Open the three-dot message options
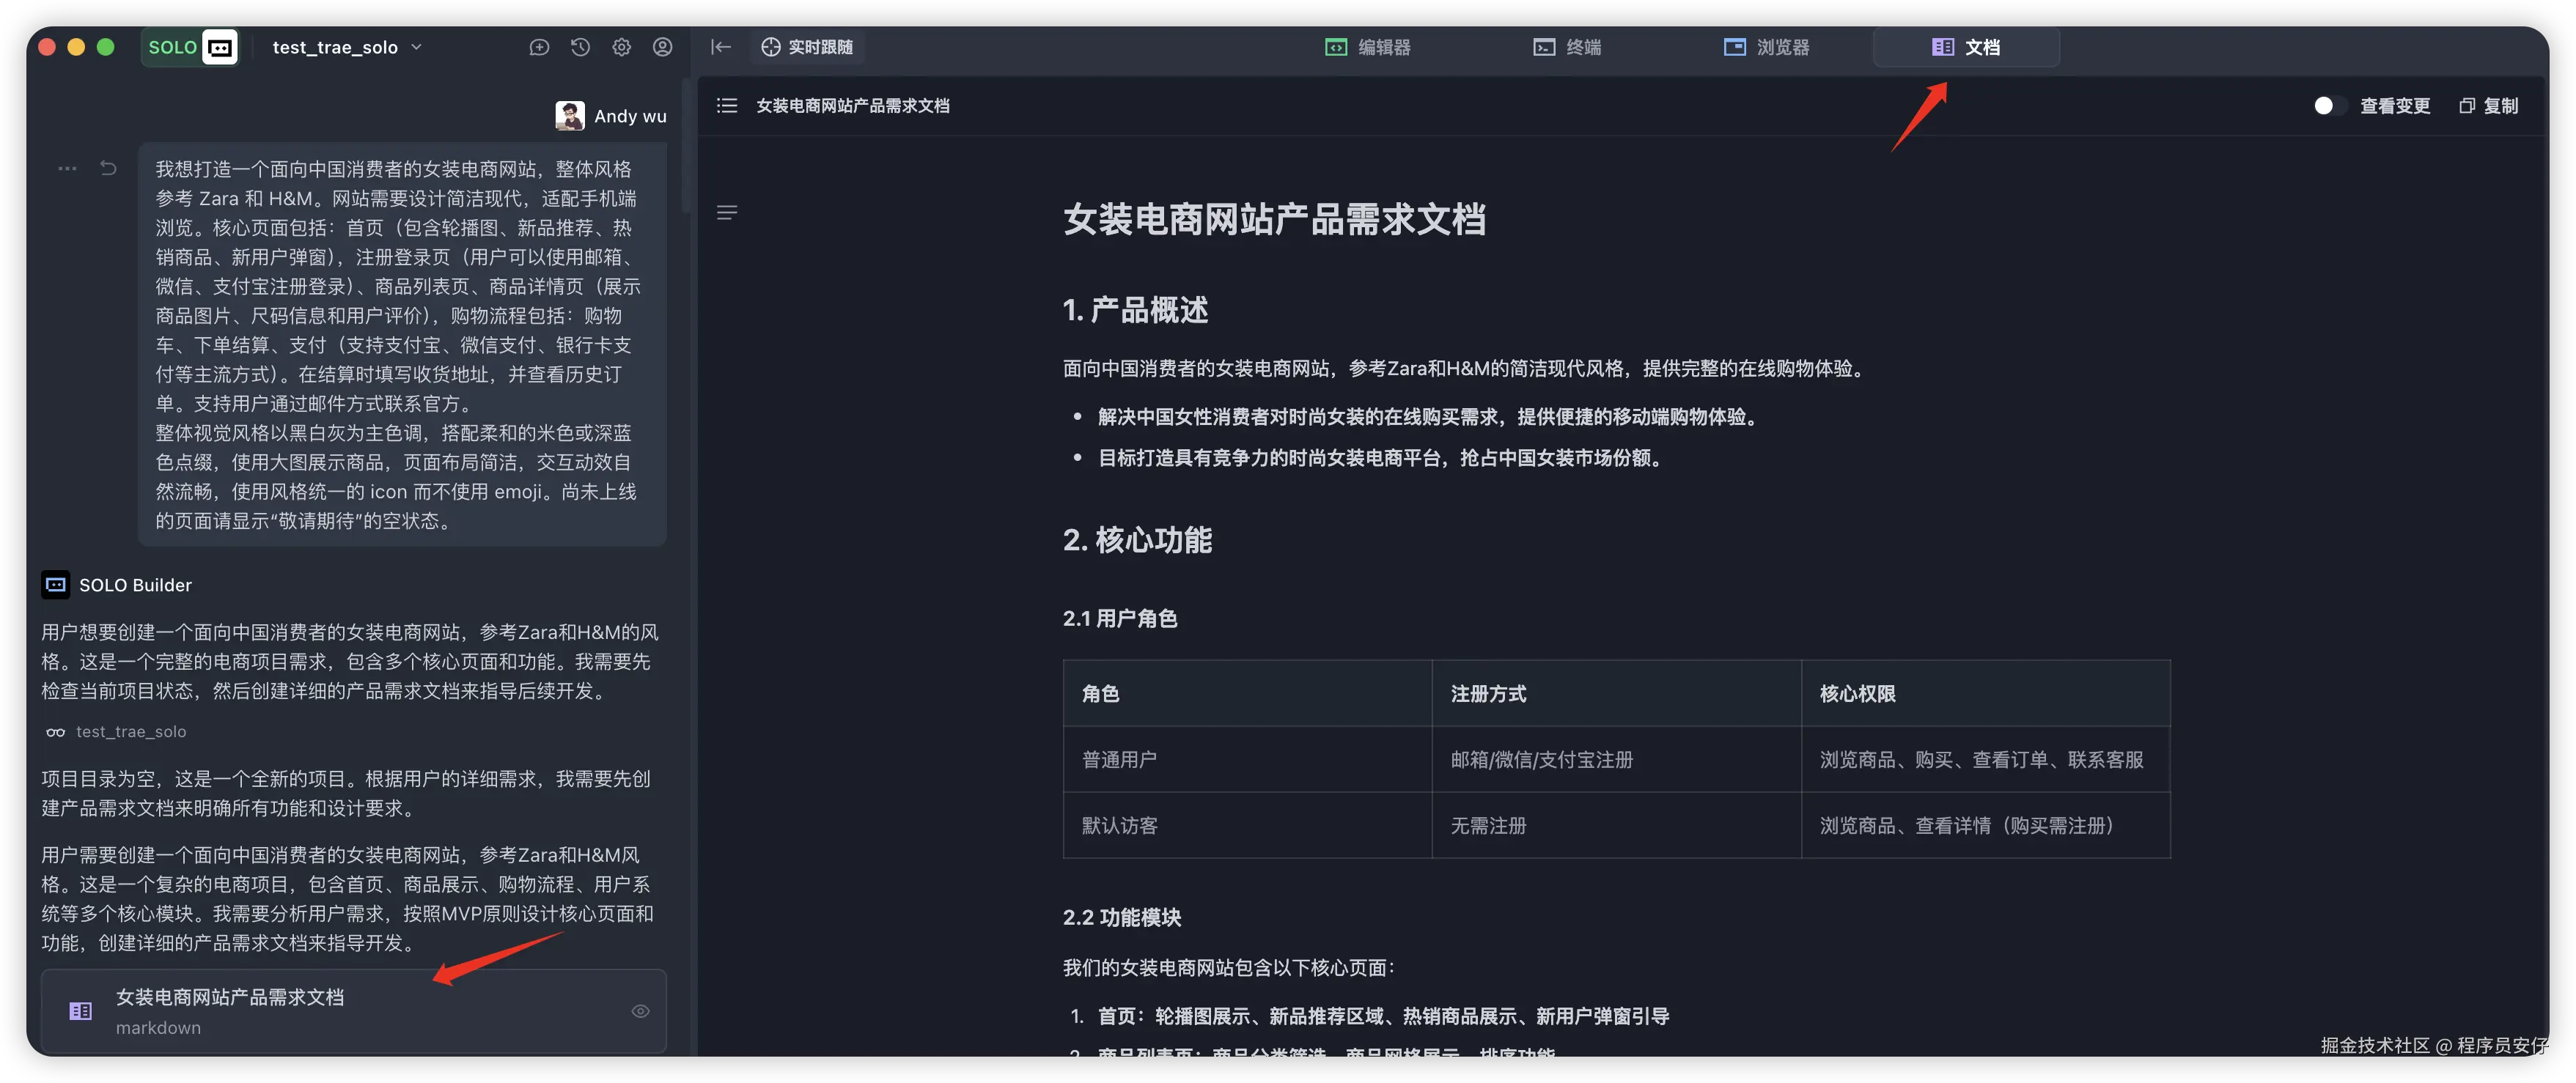 click(x=67, y=168)
